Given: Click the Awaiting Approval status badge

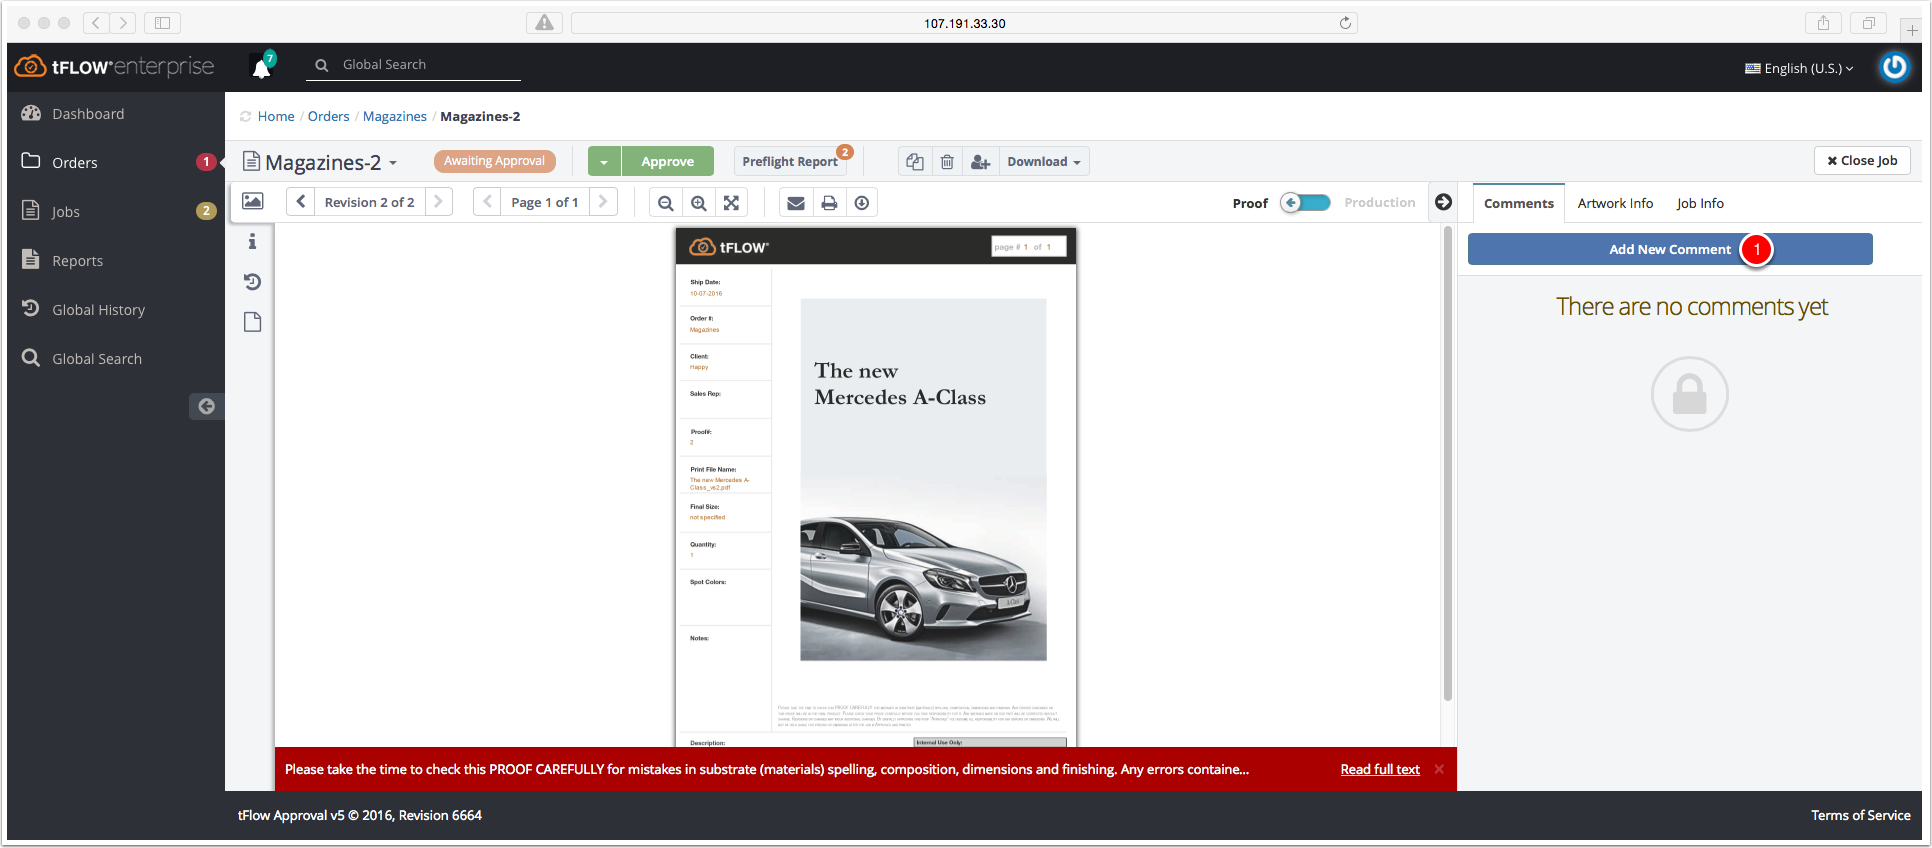Looking at the screenshot, I should click(494, 161).
